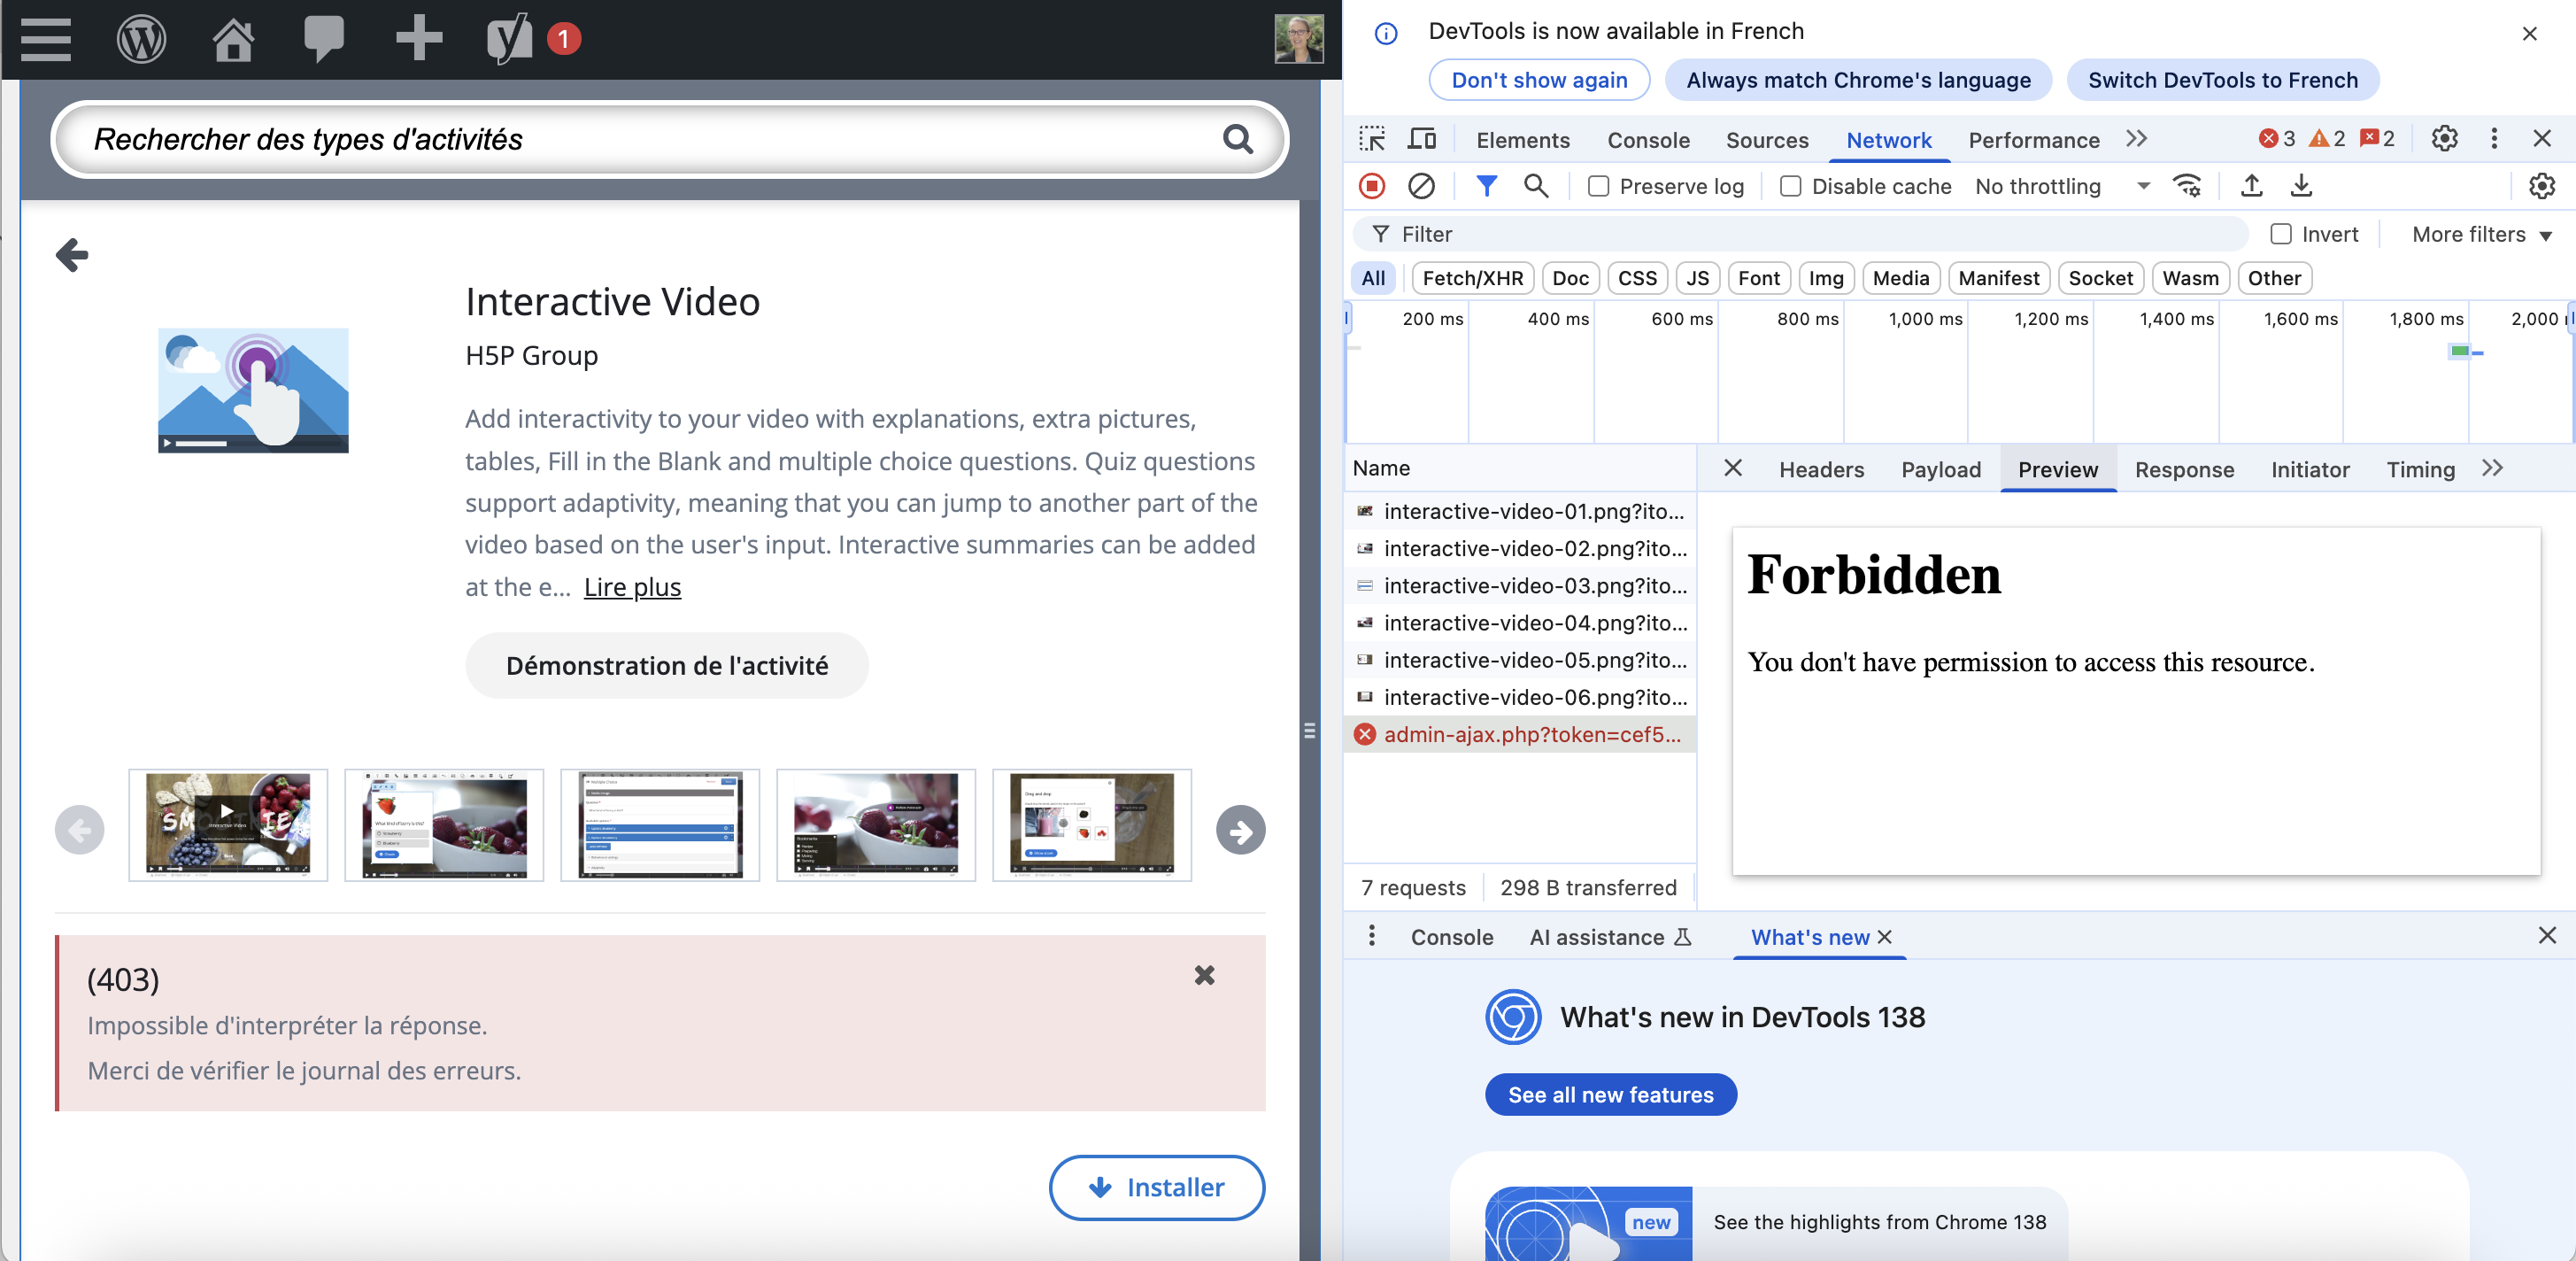Open user profile avatar
The height and width of the screenshot is (1261, 2576).
1298,40
